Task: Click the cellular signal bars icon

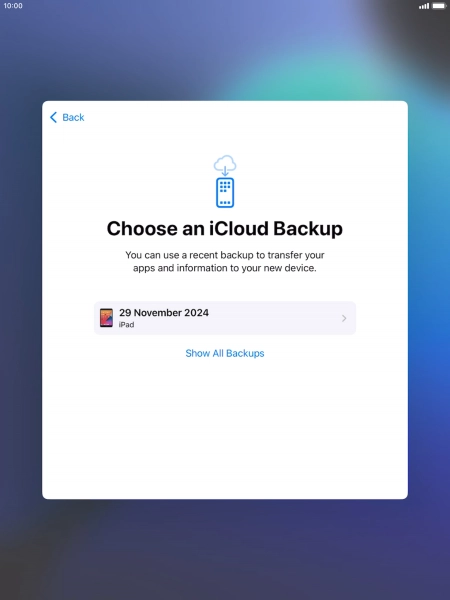Action: [x=424, y=6]
